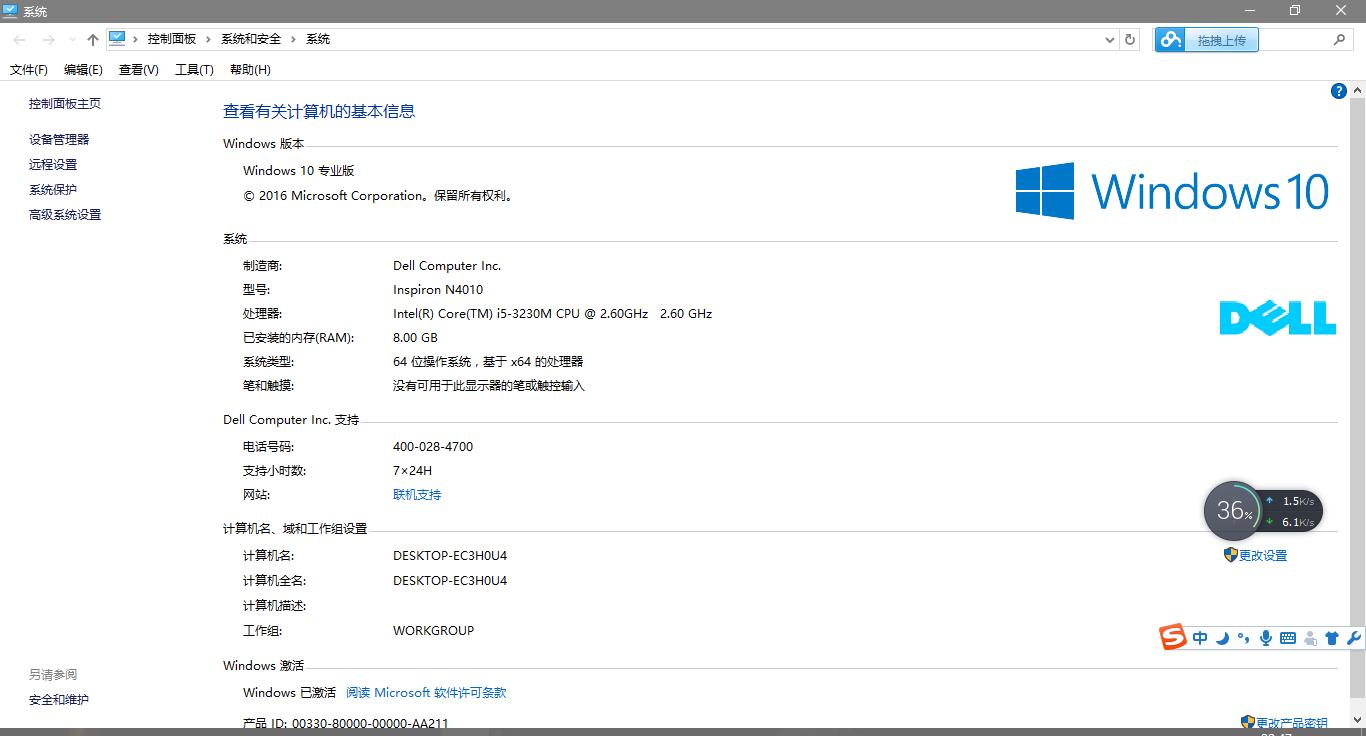Open the Sogou soft keyboard
Viewport: 1366px width, 736px height.
pos(1287,637)
